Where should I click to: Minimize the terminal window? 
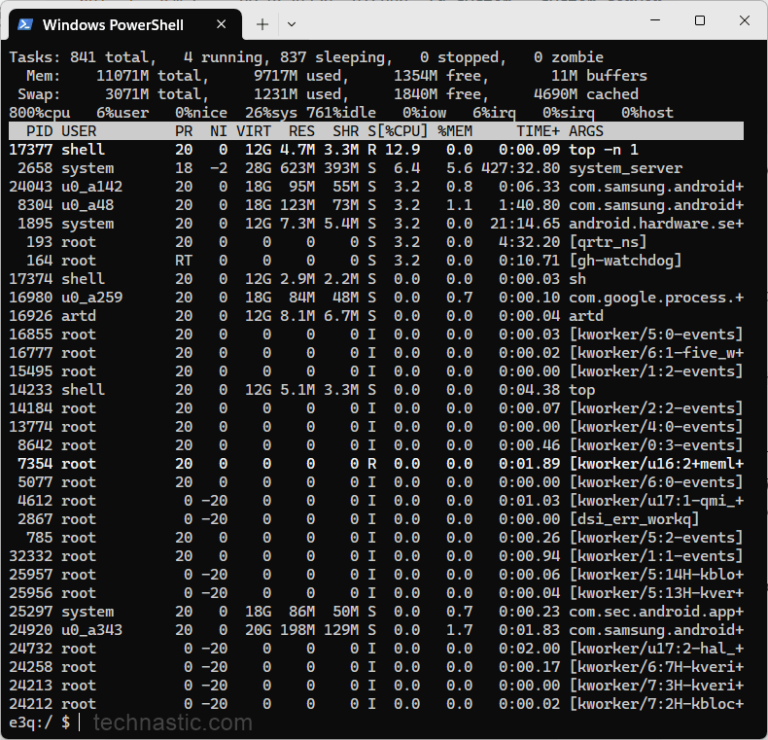(655, 21)
